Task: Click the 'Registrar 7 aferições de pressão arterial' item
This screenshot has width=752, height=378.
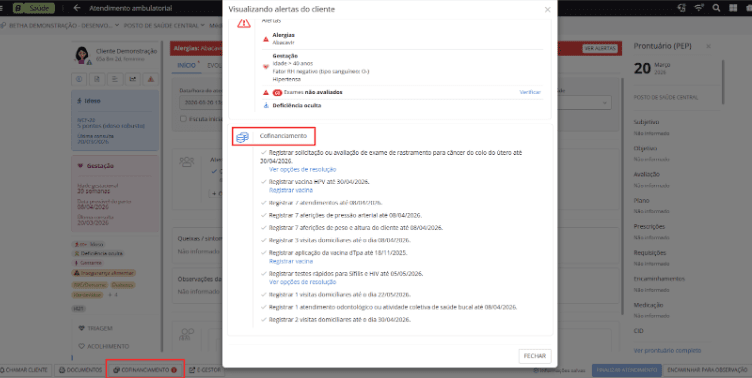Action: pos(345,215)
